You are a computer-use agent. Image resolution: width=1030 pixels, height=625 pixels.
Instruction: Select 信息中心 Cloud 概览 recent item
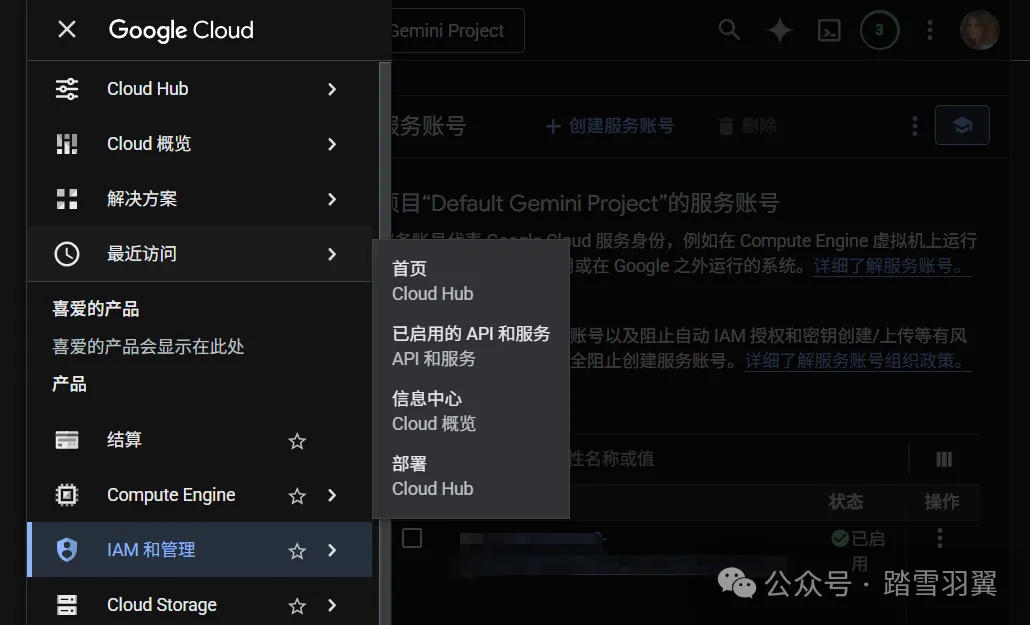tap(470, 411)
